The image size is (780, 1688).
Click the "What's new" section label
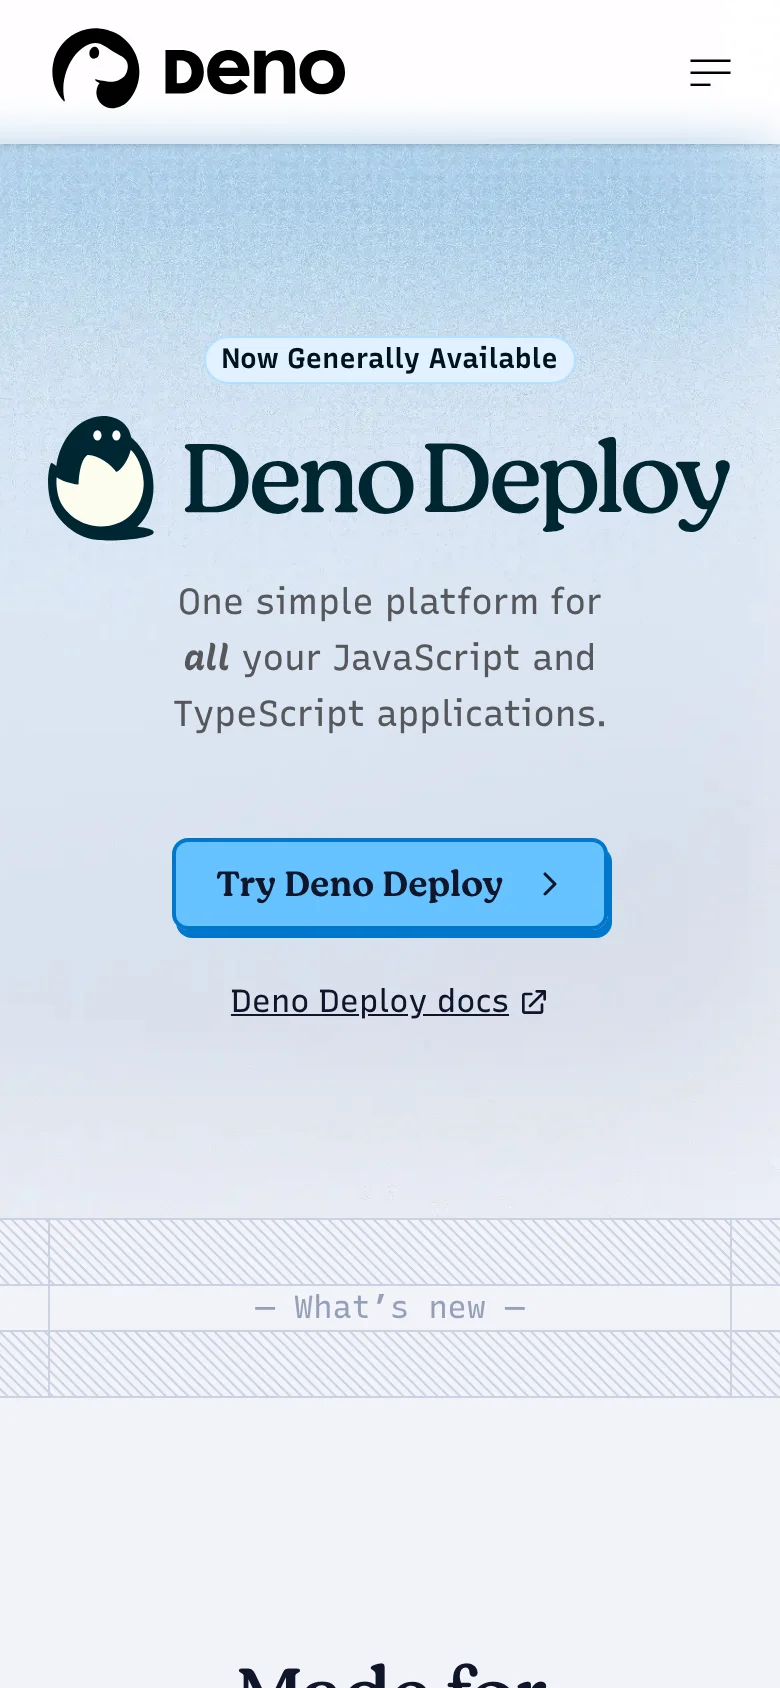point(390,1307)
